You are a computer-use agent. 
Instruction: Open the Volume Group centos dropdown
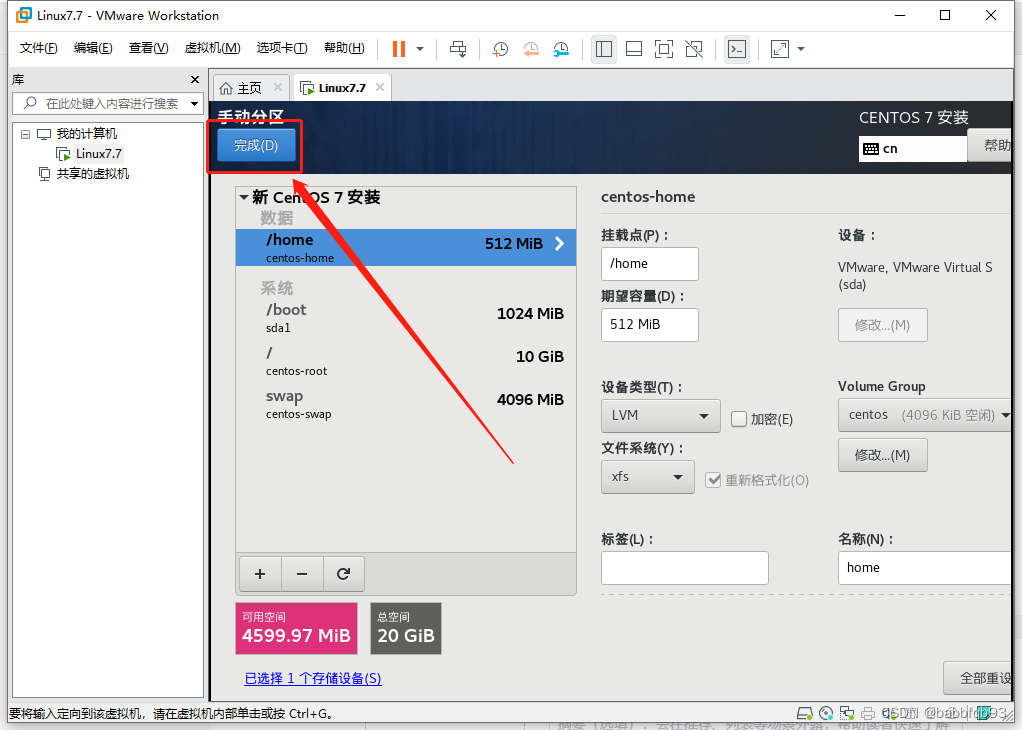(x=924, y=415)
